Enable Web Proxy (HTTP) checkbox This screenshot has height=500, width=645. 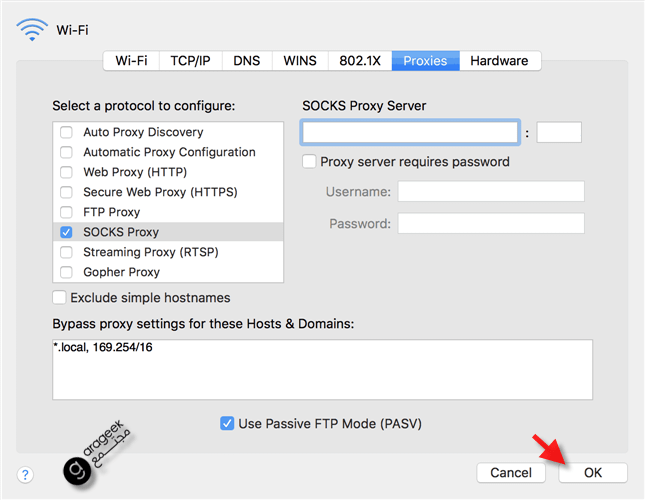pyautogui.click(x=66, y=172)
